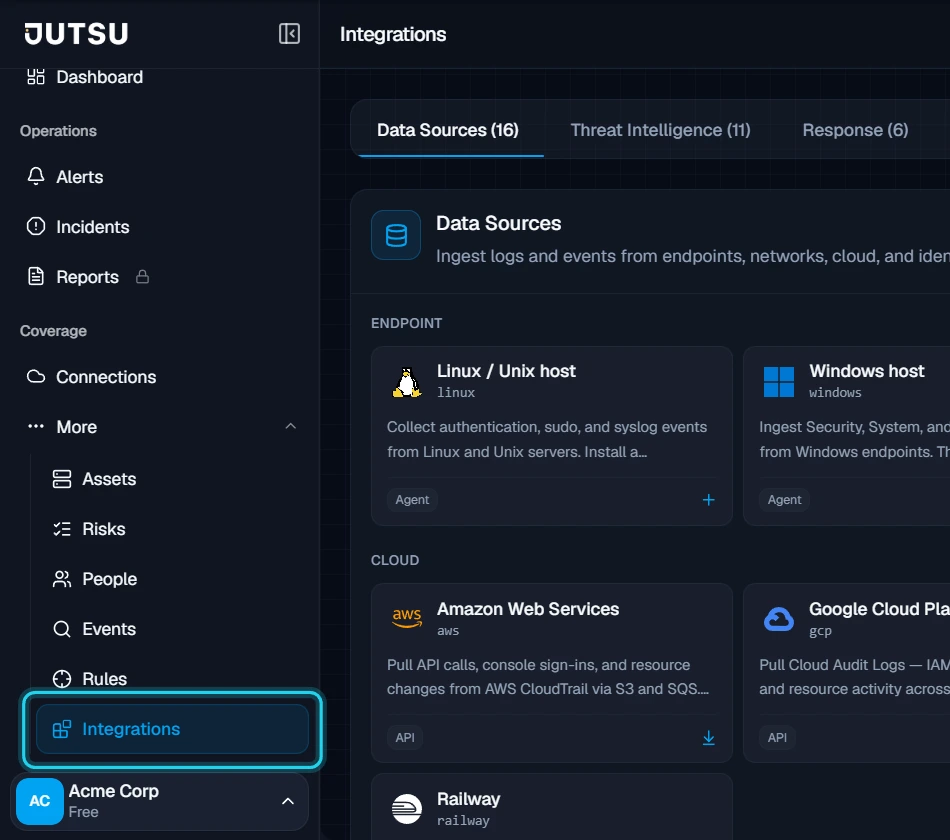950x840 pixels.
Task: Open the Google Cloud card title
Action: [879, 608]
